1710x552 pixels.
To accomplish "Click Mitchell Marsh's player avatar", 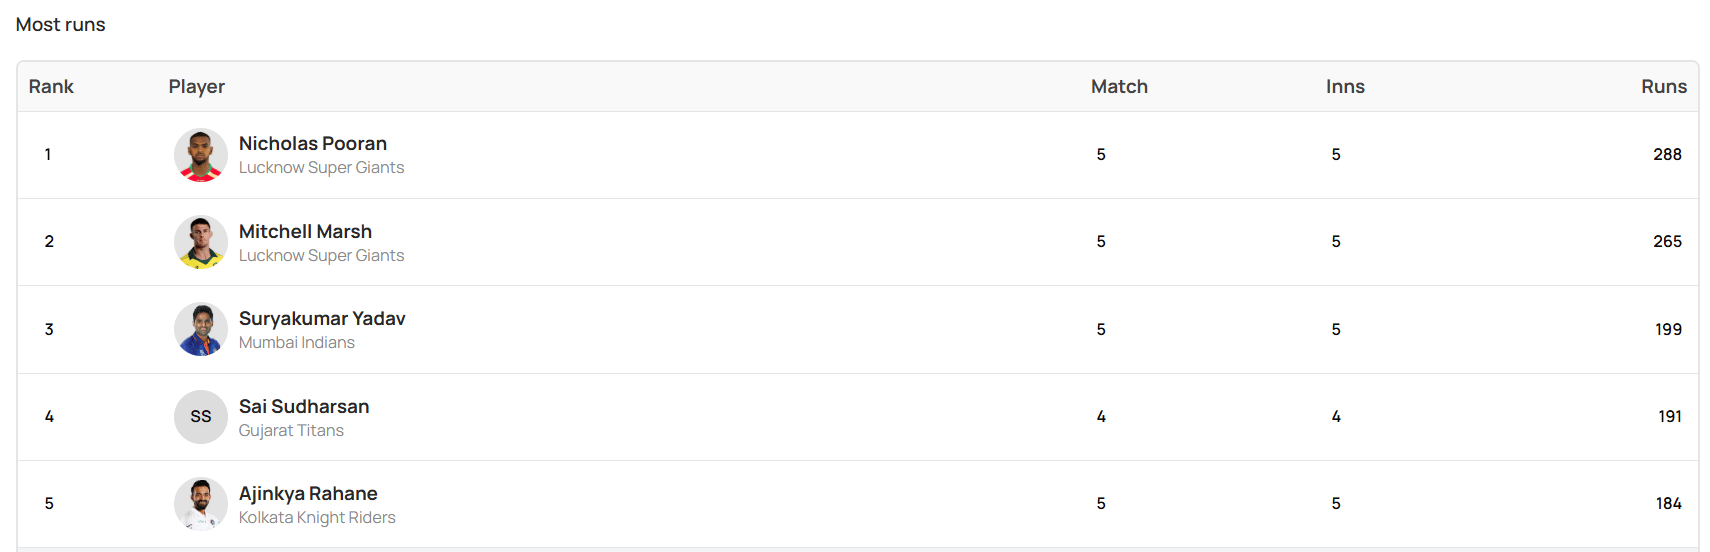I will click(200, 242).
